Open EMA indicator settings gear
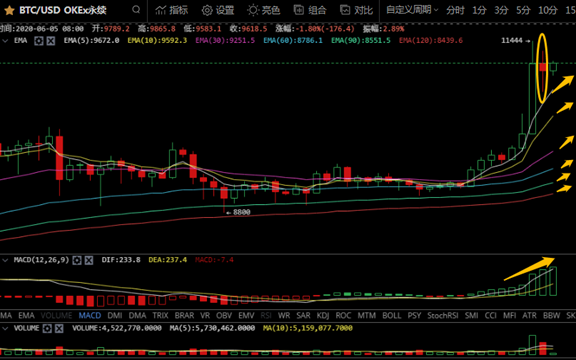Image resolution: width=576 pixels, height=360 pixels. (39, 41)
